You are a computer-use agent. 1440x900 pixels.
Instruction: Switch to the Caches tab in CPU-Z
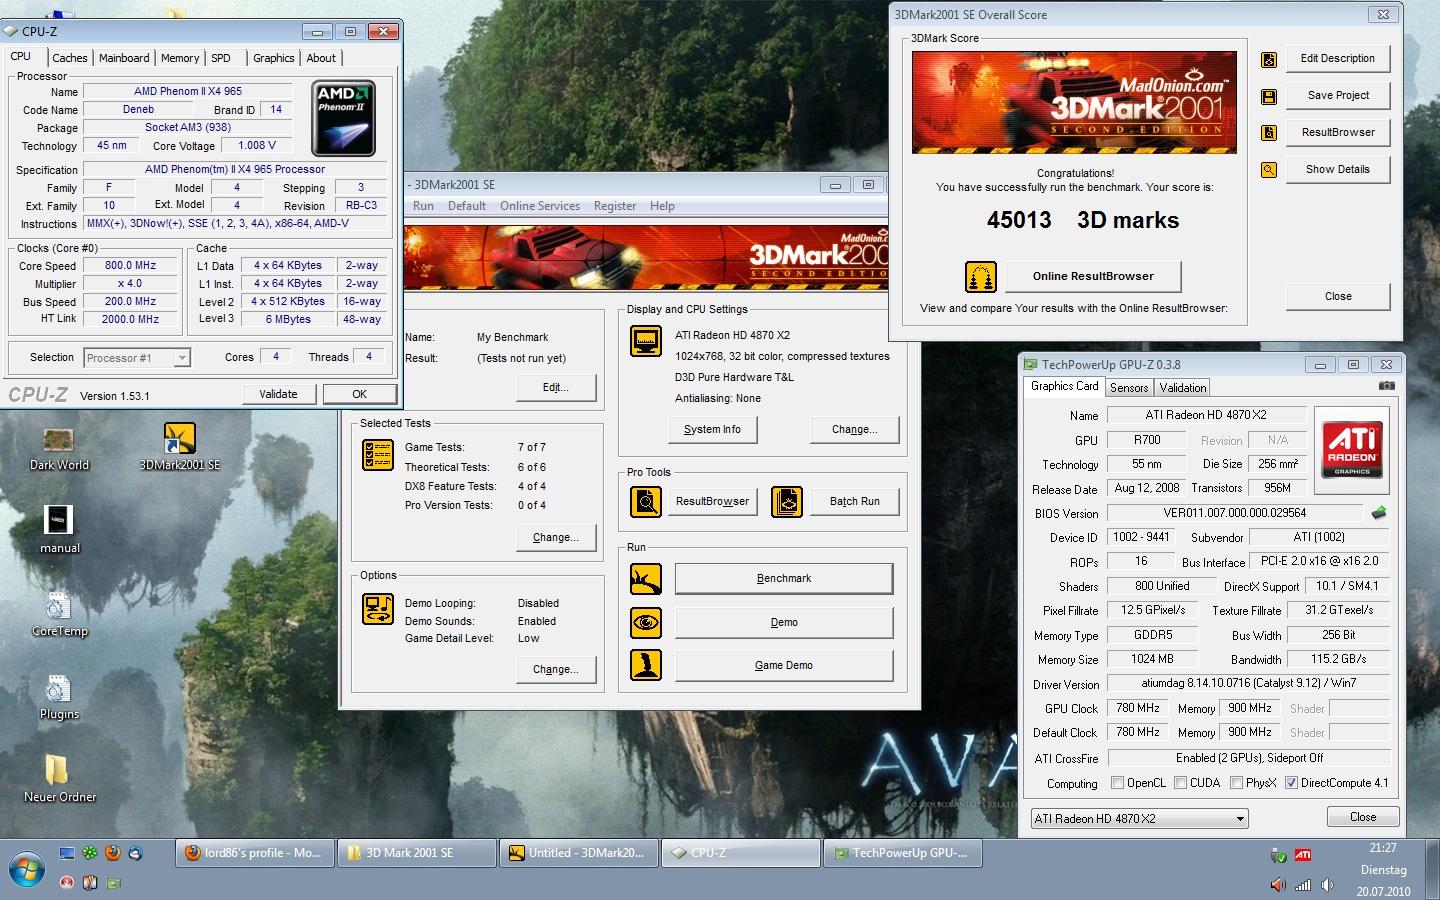coord(69,58)
